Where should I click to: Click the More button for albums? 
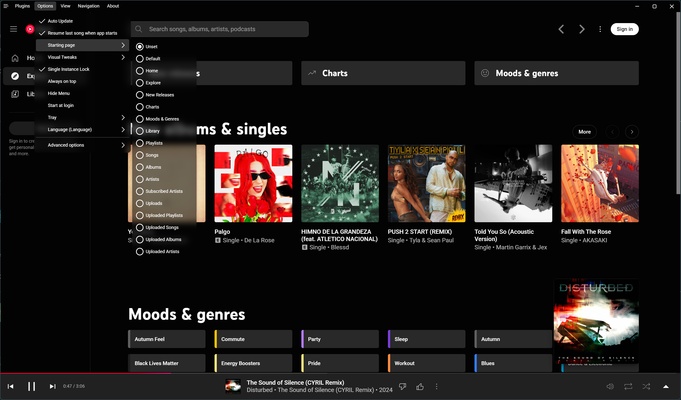click(585, 132)
